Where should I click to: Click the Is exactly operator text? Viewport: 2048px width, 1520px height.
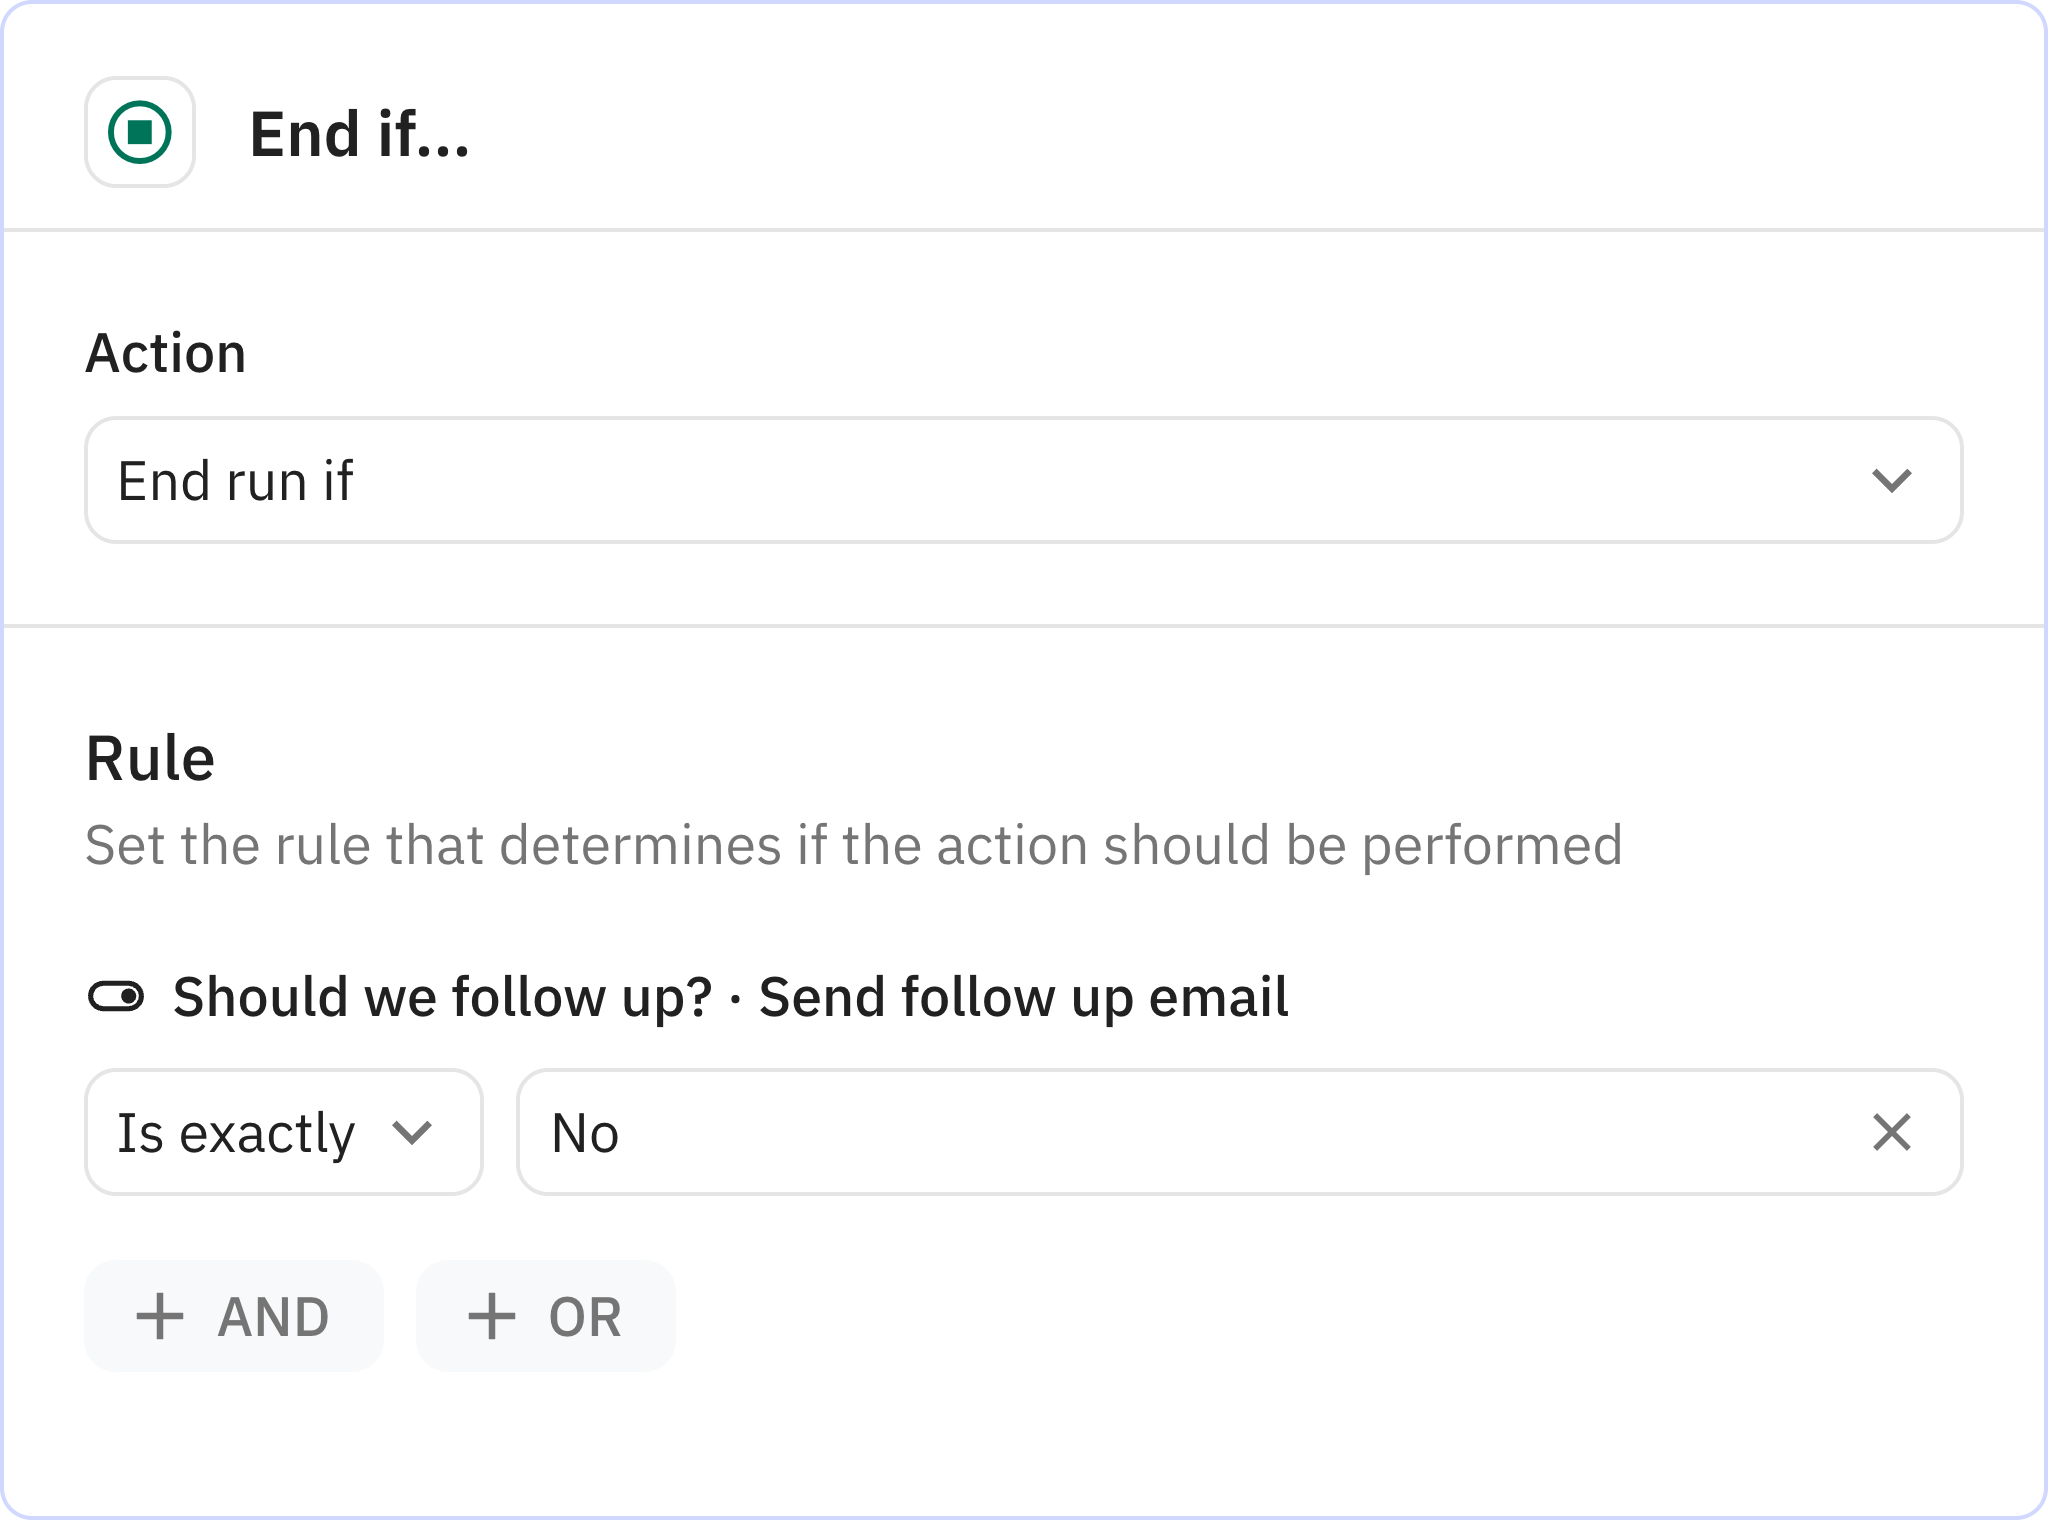pyautogui.click(x=236, y=1132)
